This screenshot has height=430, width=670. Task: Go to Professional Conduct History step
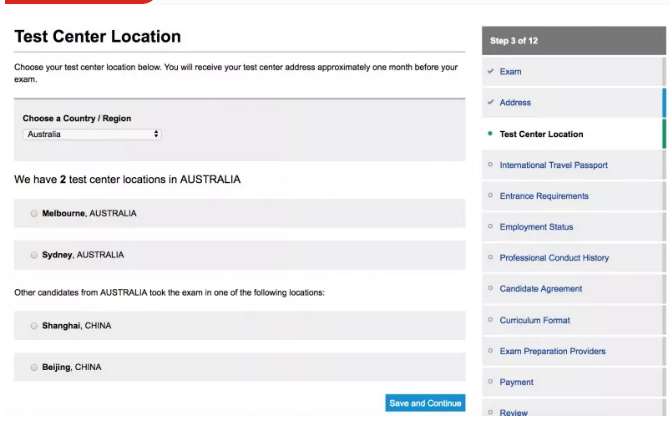pyautogui.click(x=554, y=258)
